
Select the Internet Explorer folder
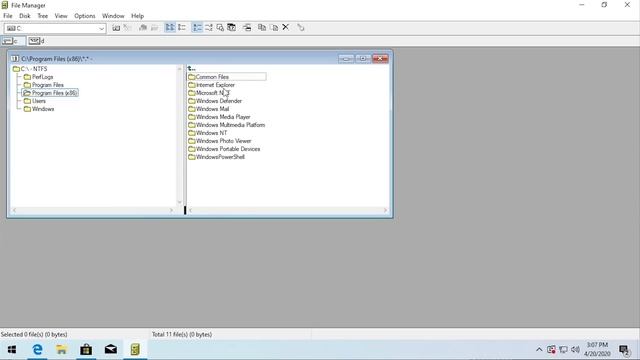coord(211,85)
